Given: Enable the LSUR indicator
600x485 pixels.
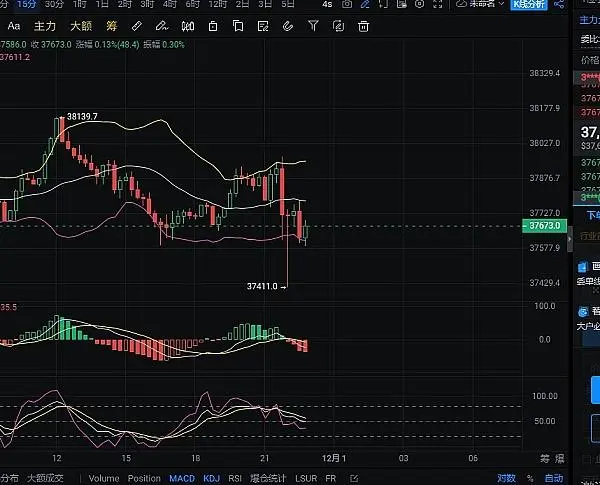Looking at the screenshot, I should coord(306,478).
